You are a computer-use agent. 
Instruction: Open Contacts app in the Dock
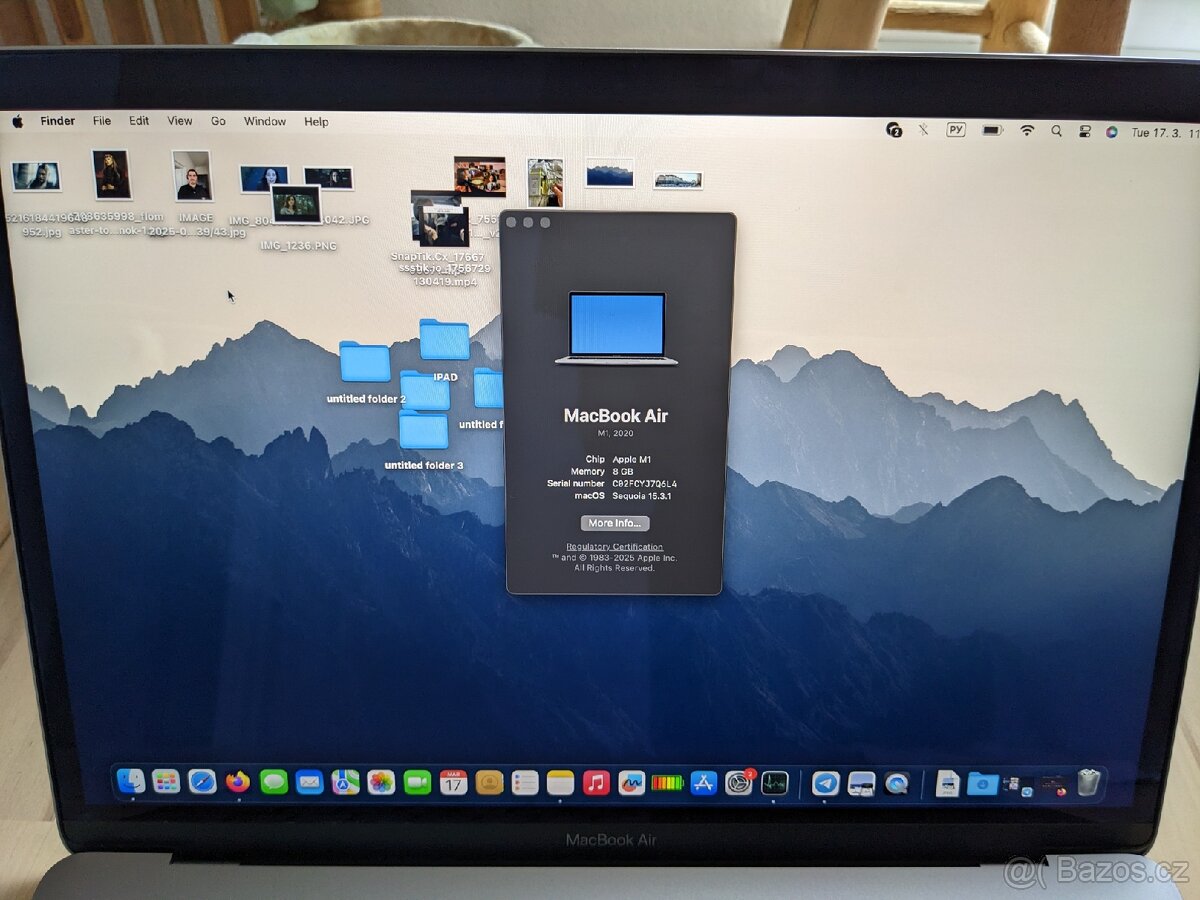(489, 782)
